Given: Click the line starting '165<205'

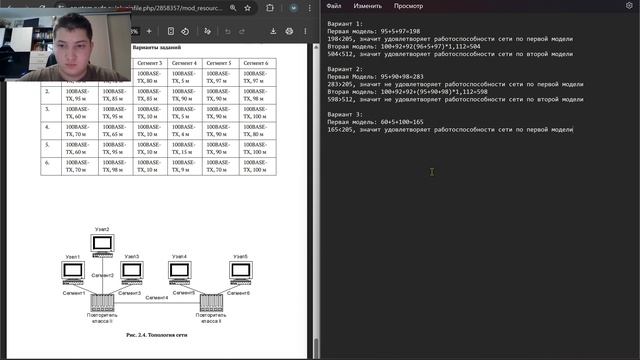Looking at the screenshot, I should [450, 129].
